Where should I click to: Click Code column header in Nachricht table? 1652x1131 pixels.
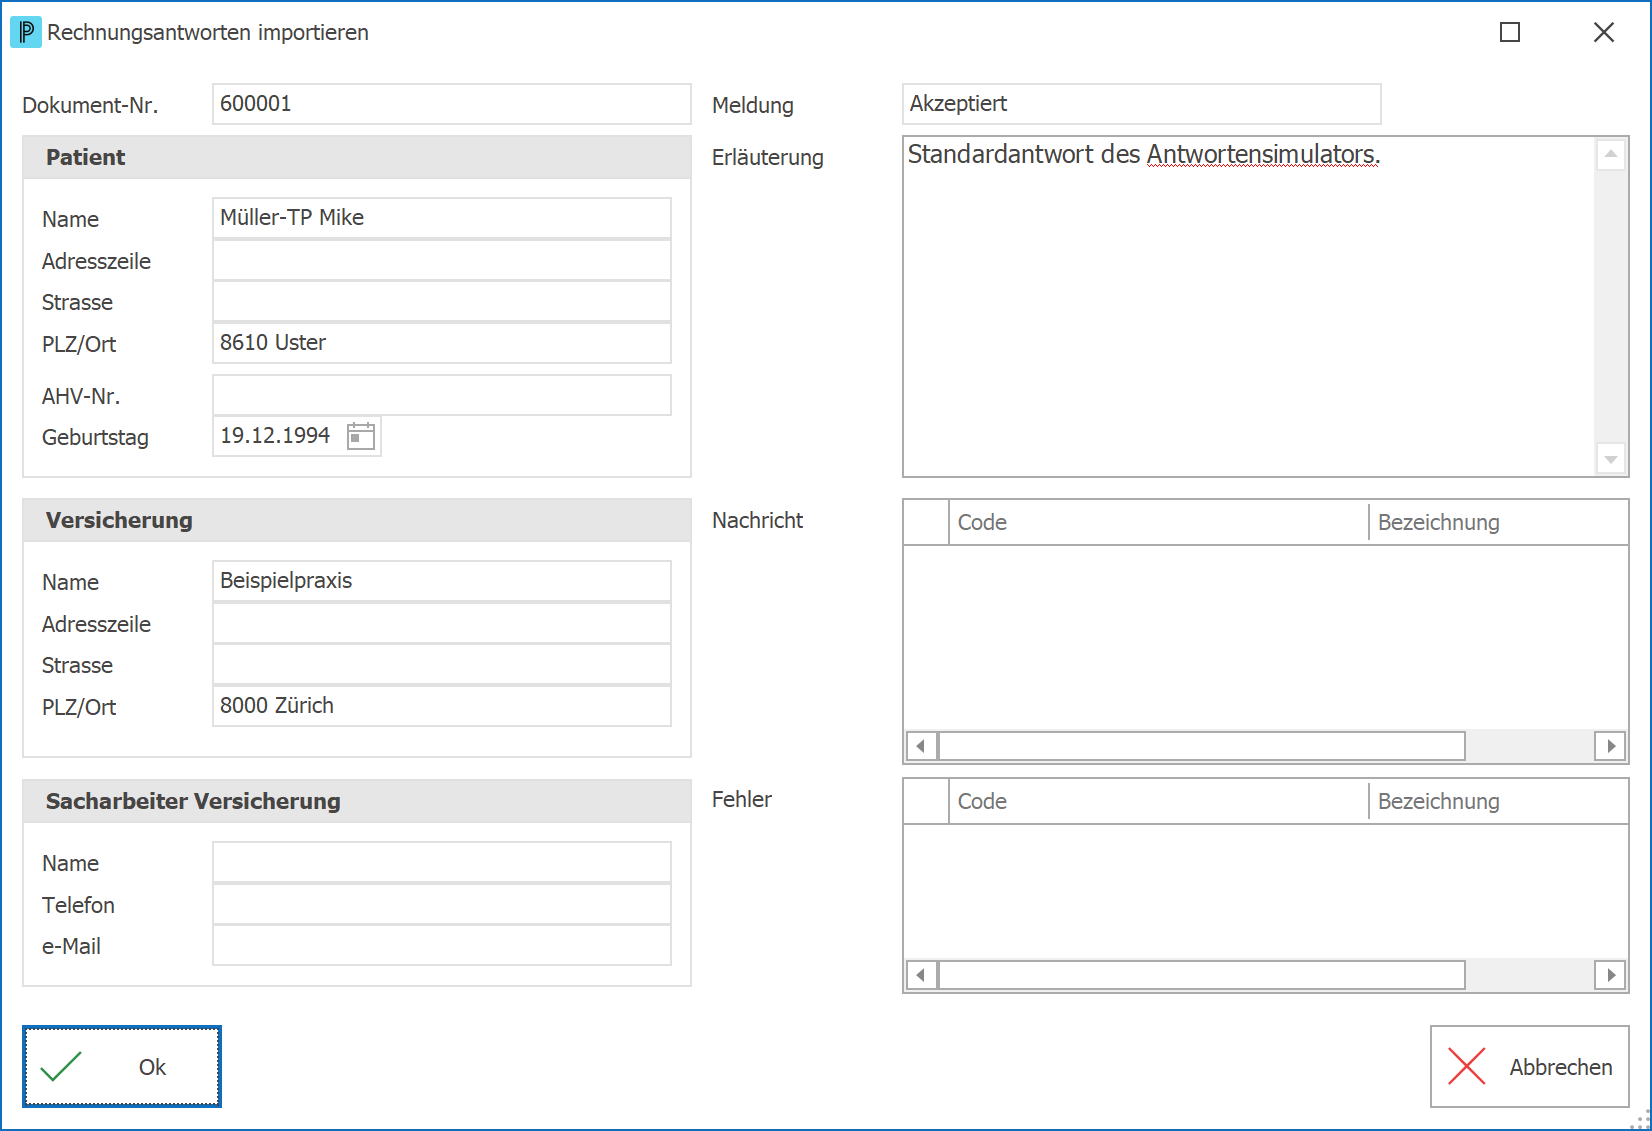(1158, 522)
